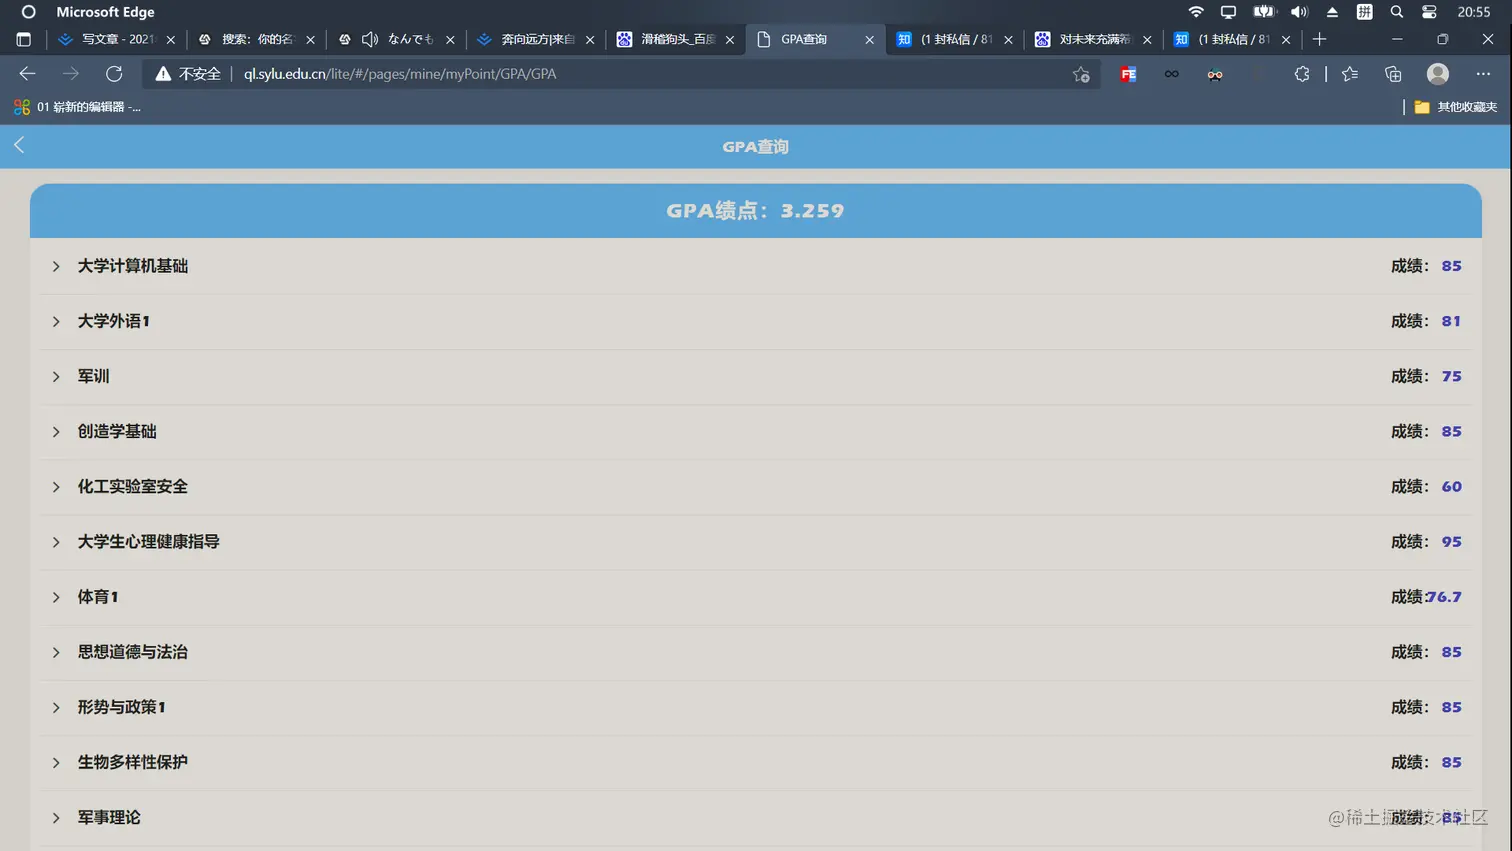Screen dimensions: 1512x851
Task: Click the 军训 score value 75
Action: click(x=1451, y=376)
